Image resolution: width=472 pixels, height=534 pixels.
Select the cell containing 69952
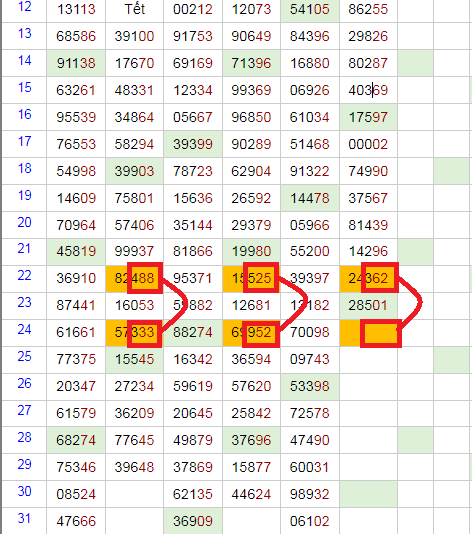coord(251,332)
